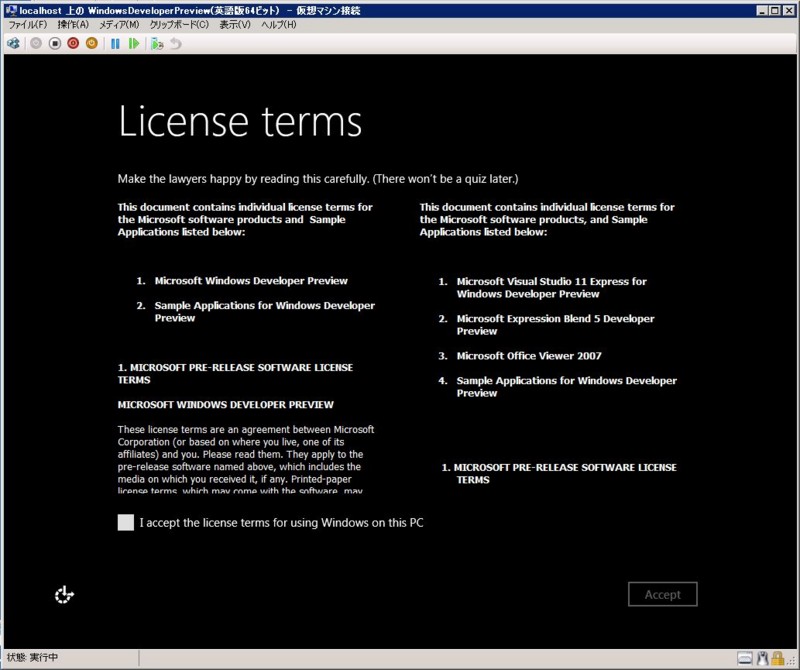Click the greyed-out Start VM icon
Screen dimensions: 800x670
pyautogui.click(x=36, y=43)
